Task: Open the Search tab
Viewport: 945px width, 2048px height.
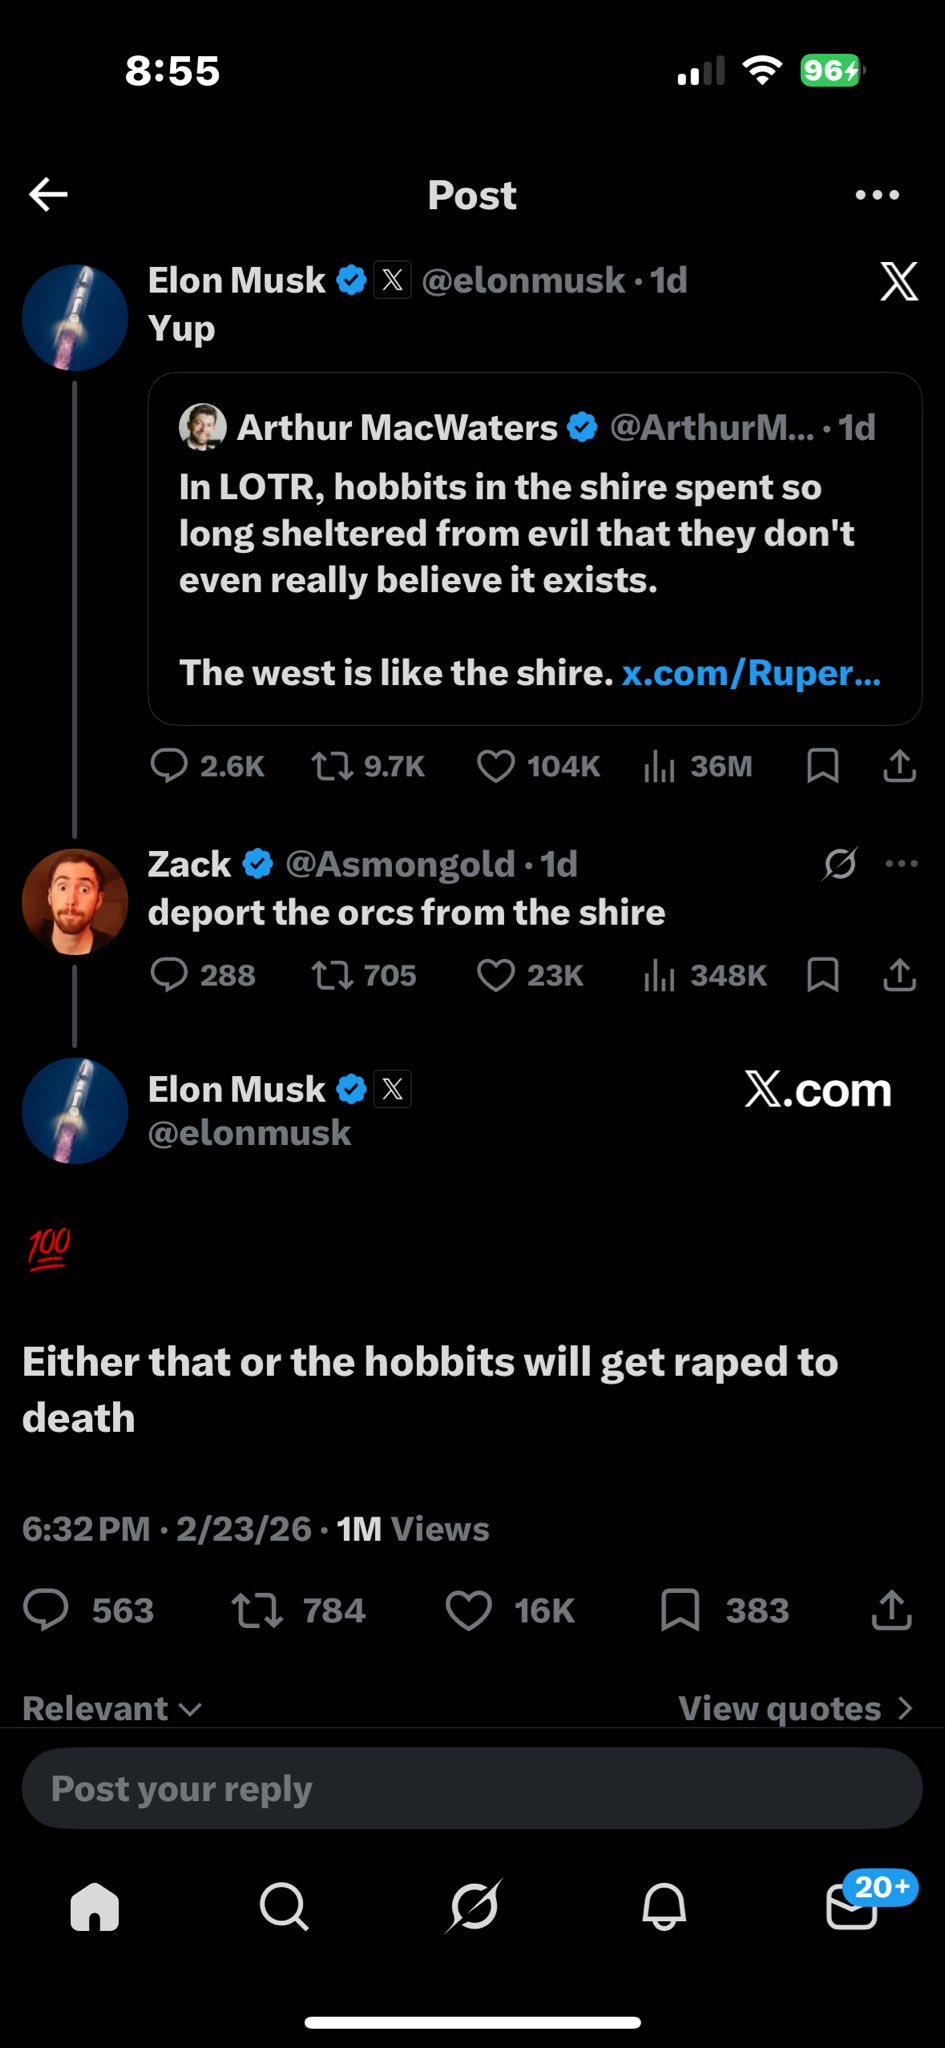Action: click(284, 1907)
